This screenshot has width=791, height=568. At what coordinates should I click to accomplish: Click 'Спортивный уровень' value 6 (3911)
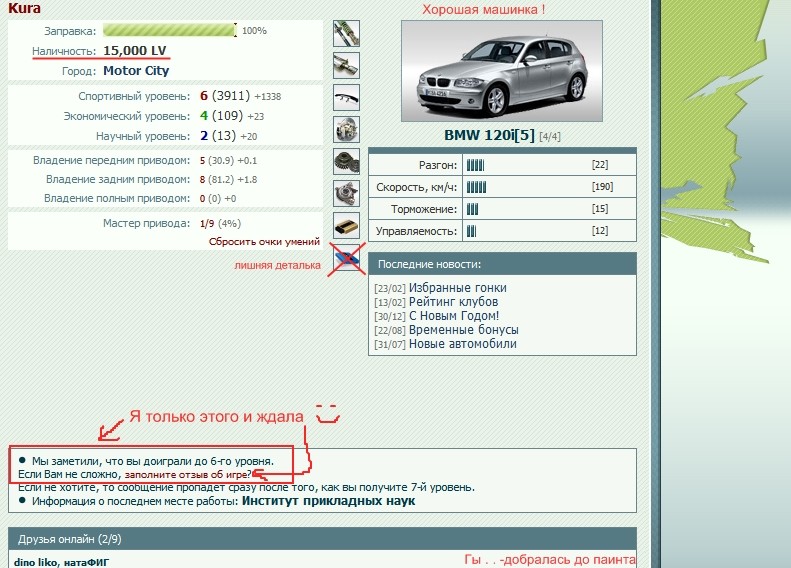(x=225, y=95)
